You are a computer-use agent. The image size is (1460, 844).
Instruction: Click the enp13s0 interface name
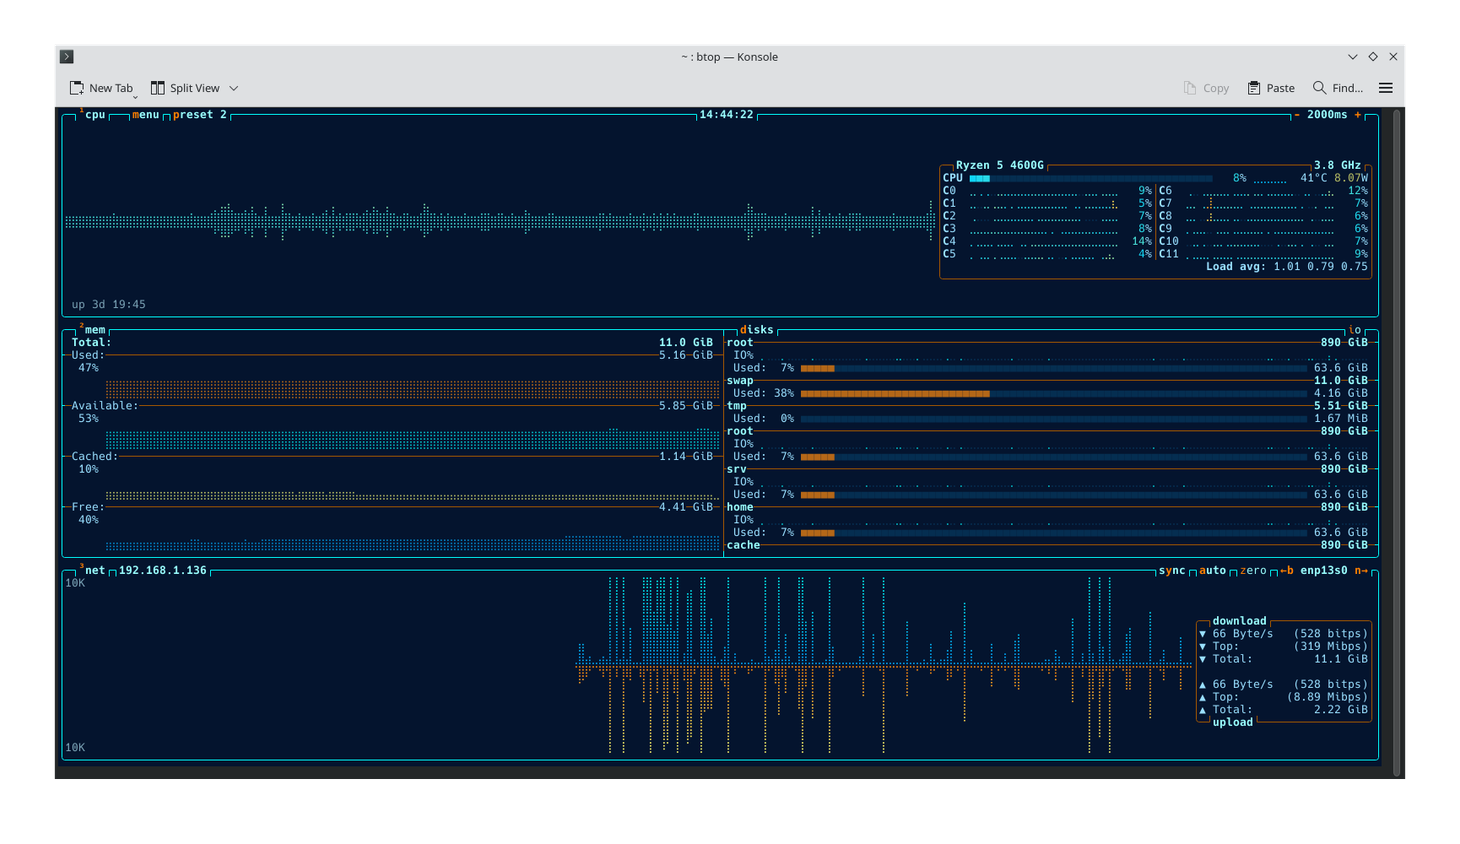[1324, 571]
